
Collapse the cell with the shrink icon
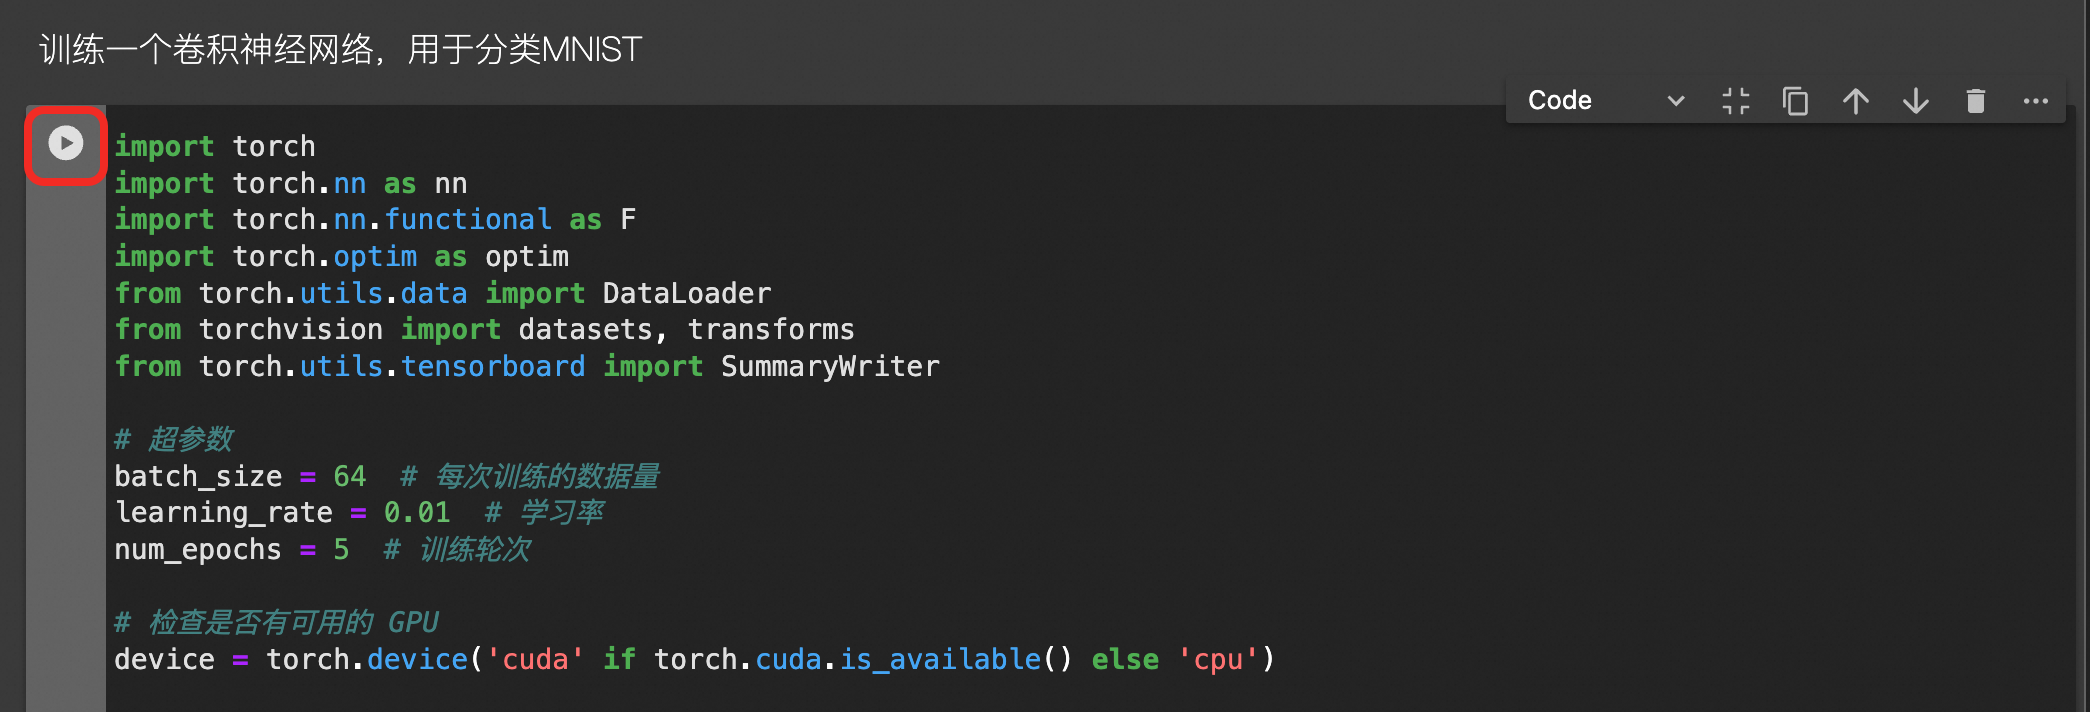[x=1736, y=101]
